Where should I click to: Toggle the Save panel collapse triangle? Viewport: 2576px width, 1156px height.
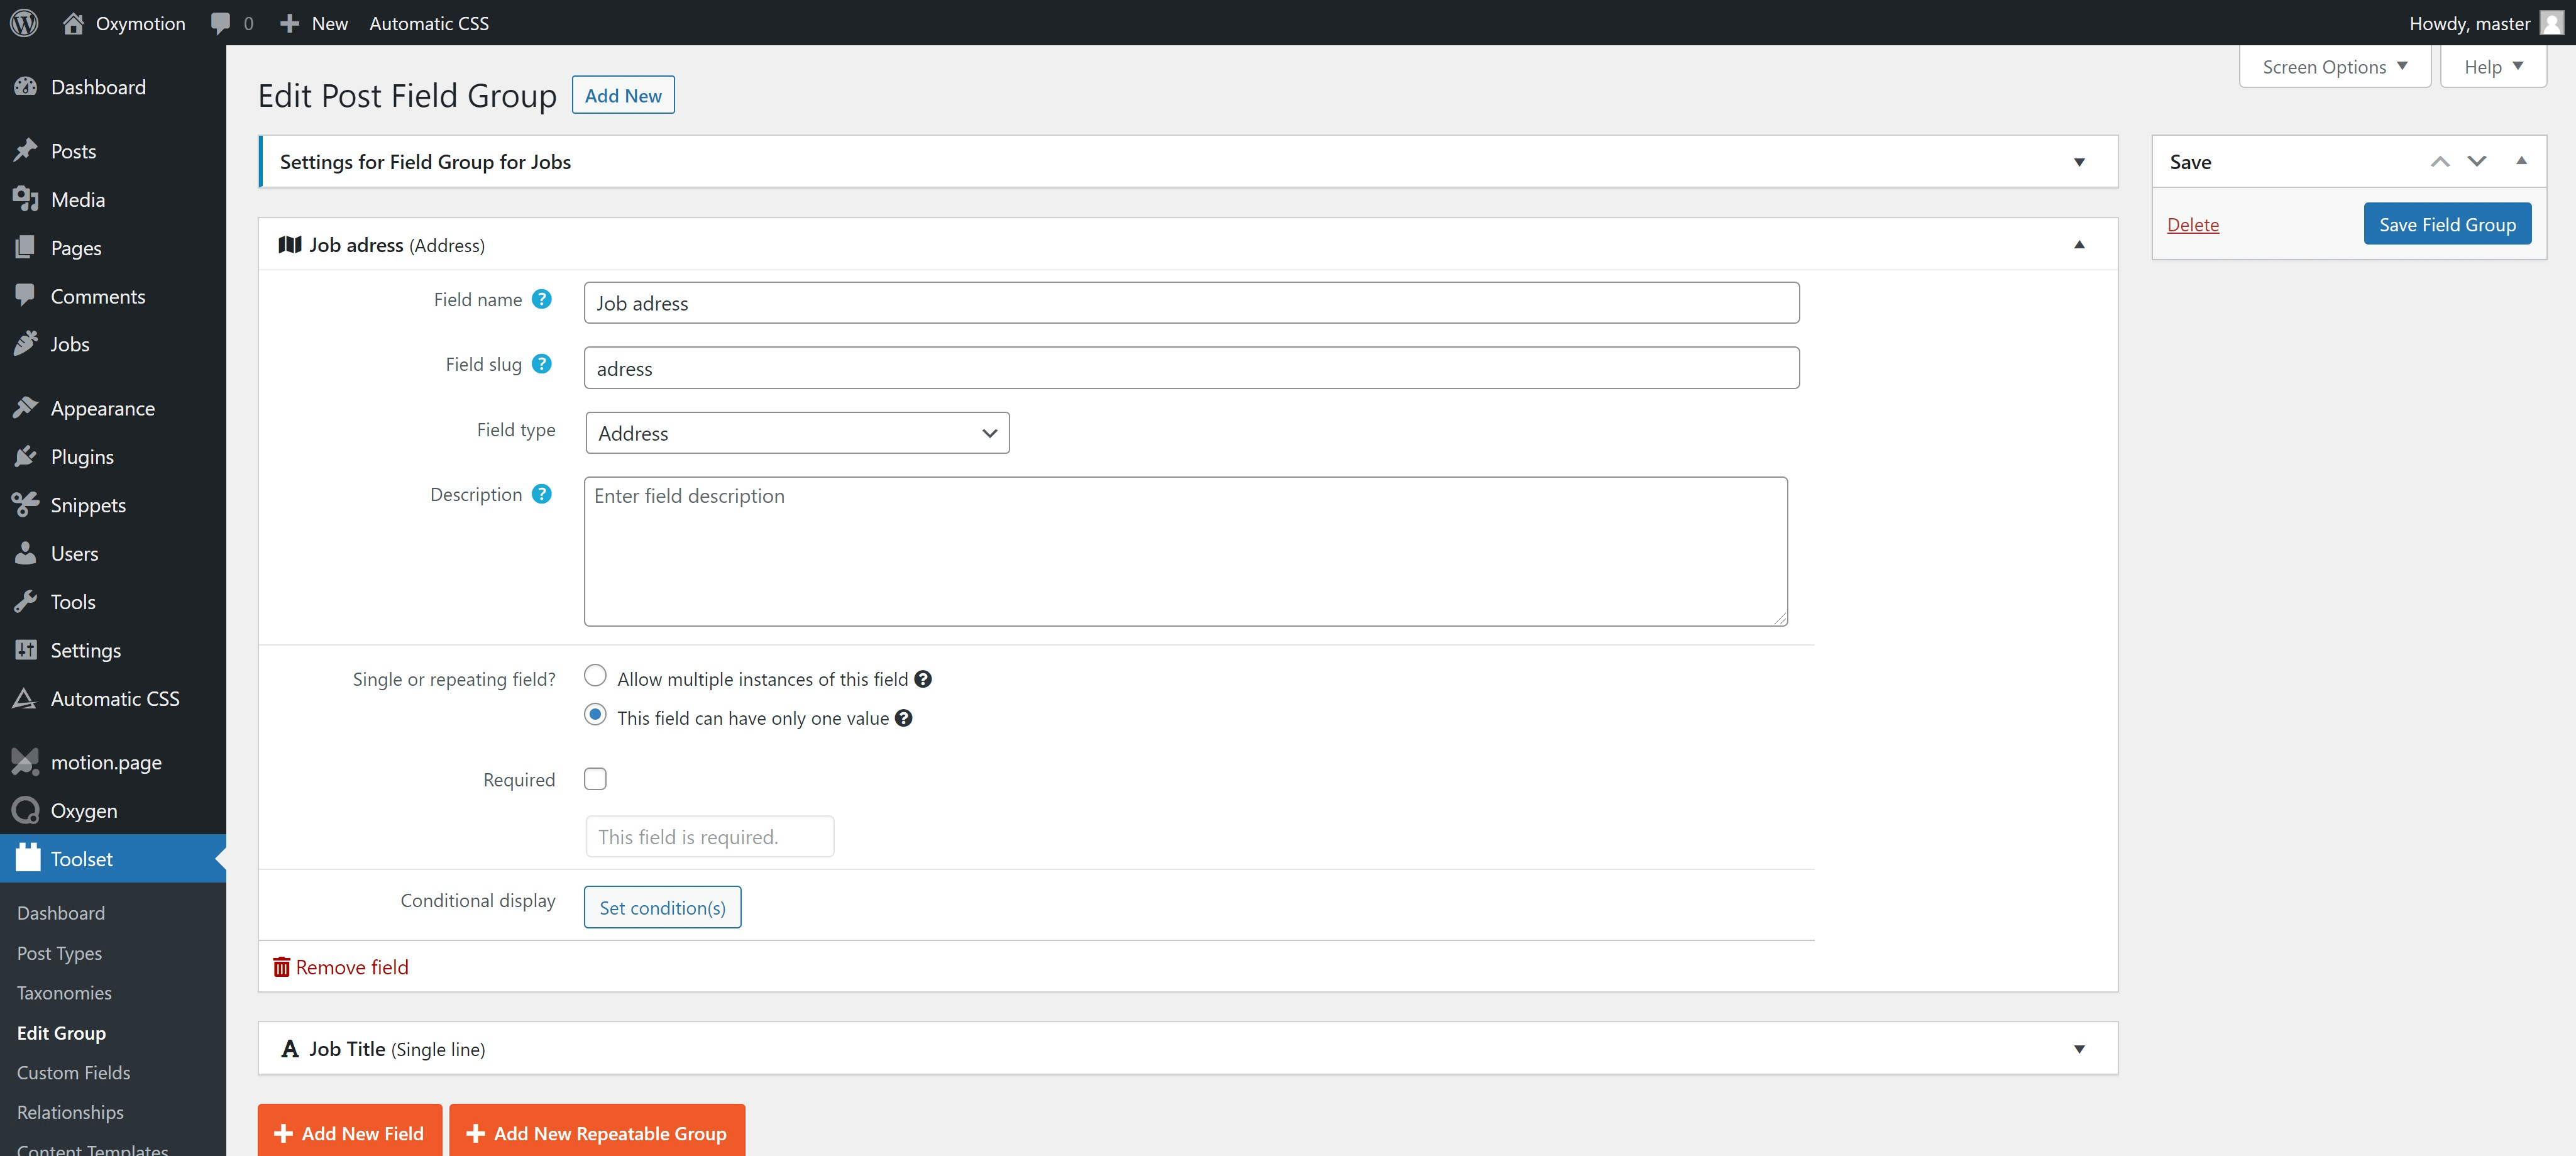click(x=2521, y=161)
